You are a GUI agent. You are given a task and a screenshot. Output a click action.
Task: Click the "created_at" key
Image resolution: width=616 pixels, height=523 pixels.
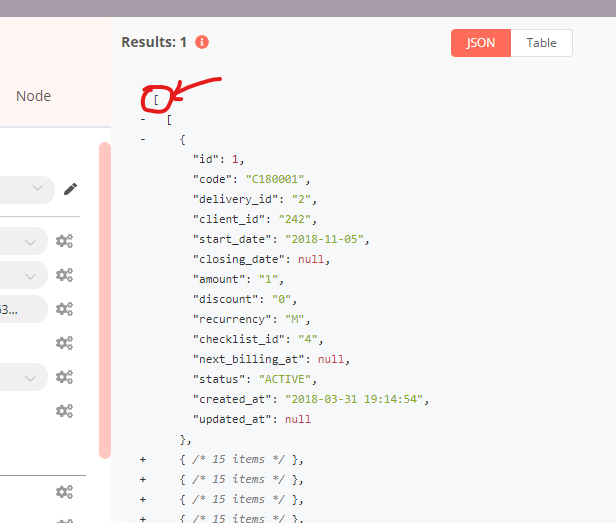click(x=232, y=399)
